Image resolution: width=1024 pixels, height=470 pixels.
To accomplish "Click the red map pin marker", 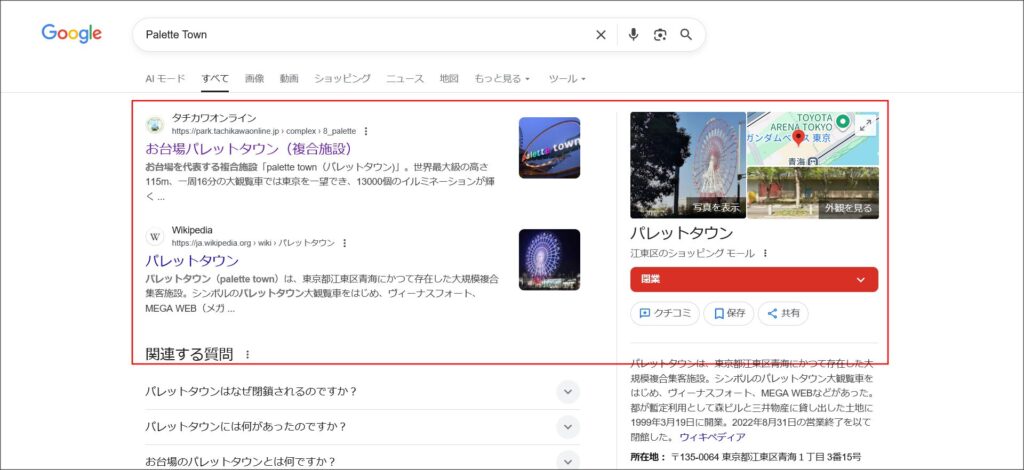I will (797, 138).
